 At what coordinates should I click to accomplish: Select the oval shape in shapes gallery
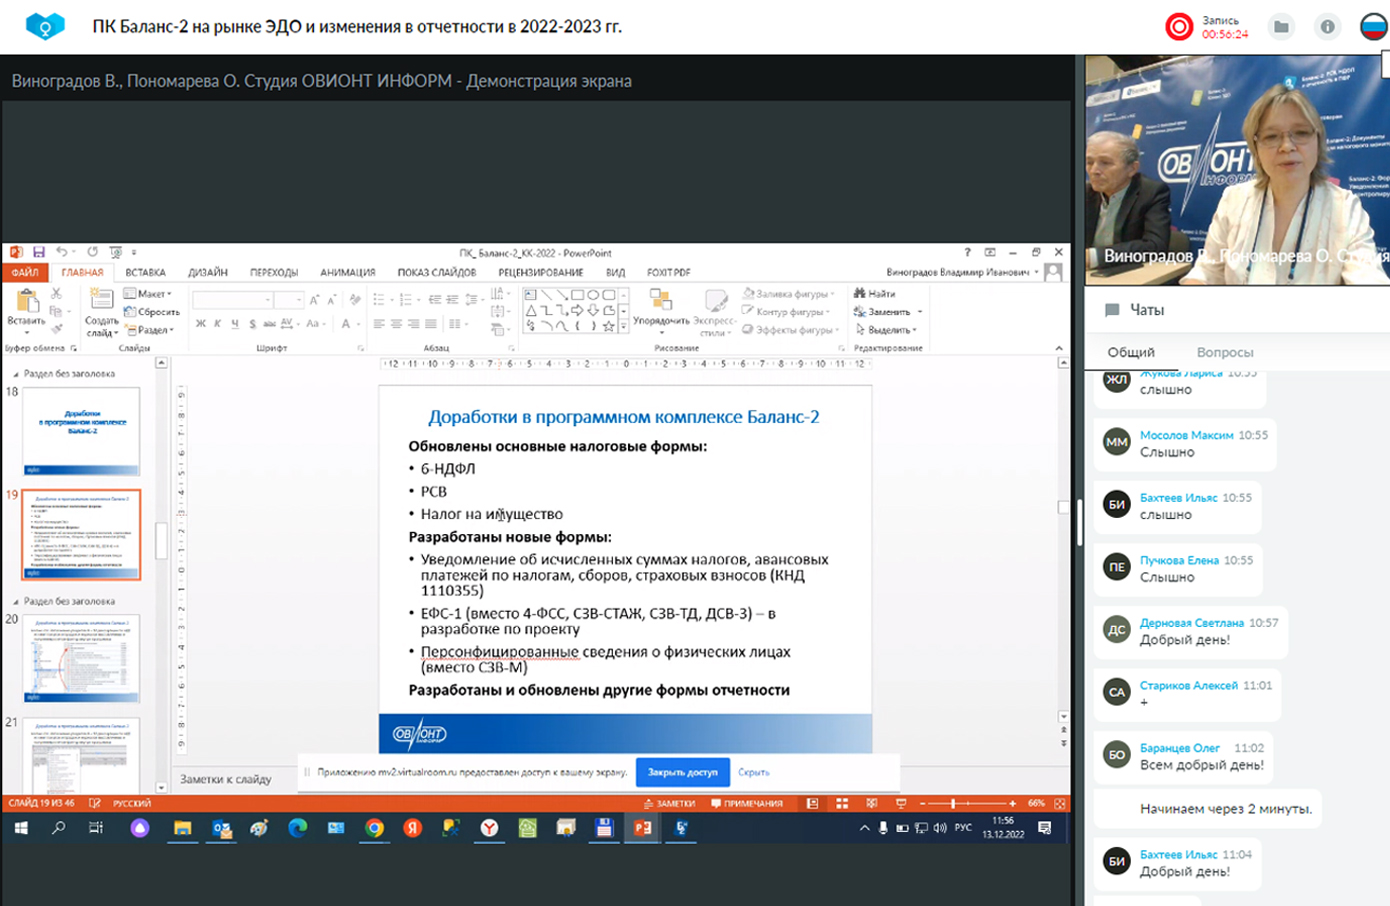click(x=593, y=295)
